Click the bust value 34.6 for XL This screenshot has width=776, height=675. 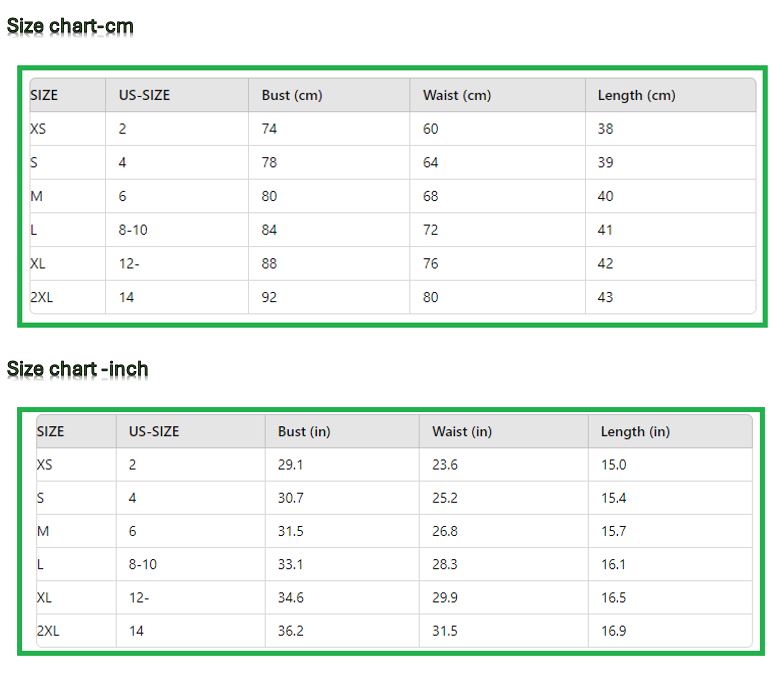coord(290,598)
